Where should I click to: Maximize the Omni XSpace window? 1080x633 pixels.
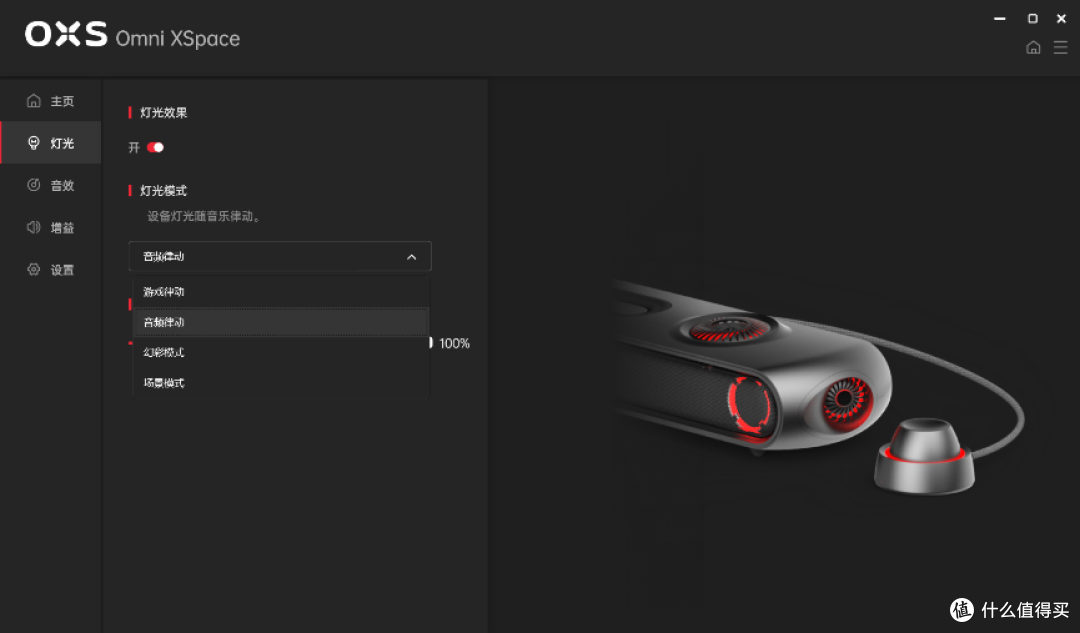pos(1032,19)
